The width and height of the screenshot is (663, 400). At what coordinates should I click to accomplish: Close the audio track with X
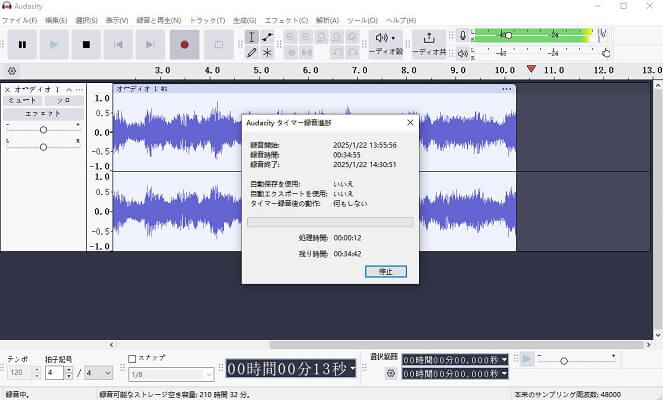point(7,90)
